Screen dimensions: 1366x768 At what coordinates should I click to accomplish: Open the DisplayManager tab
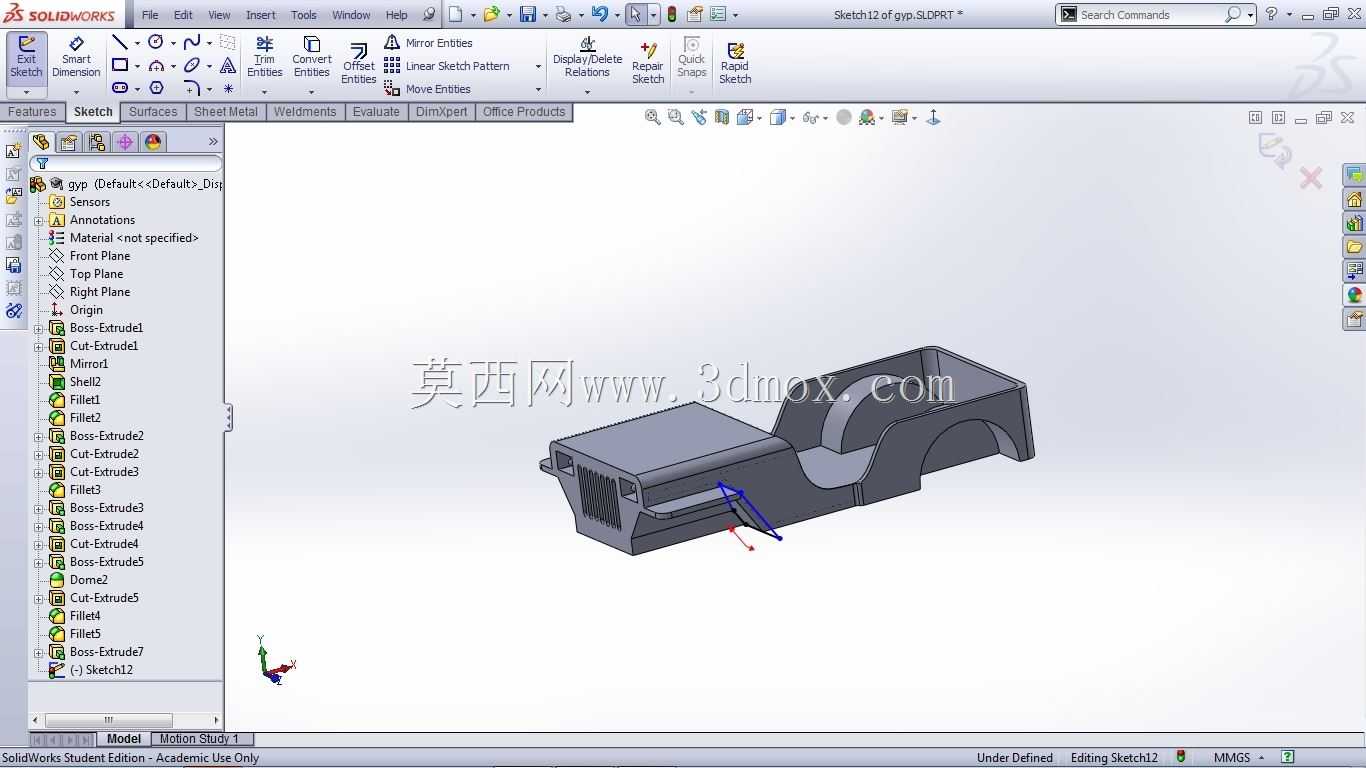tap(153, 142)
